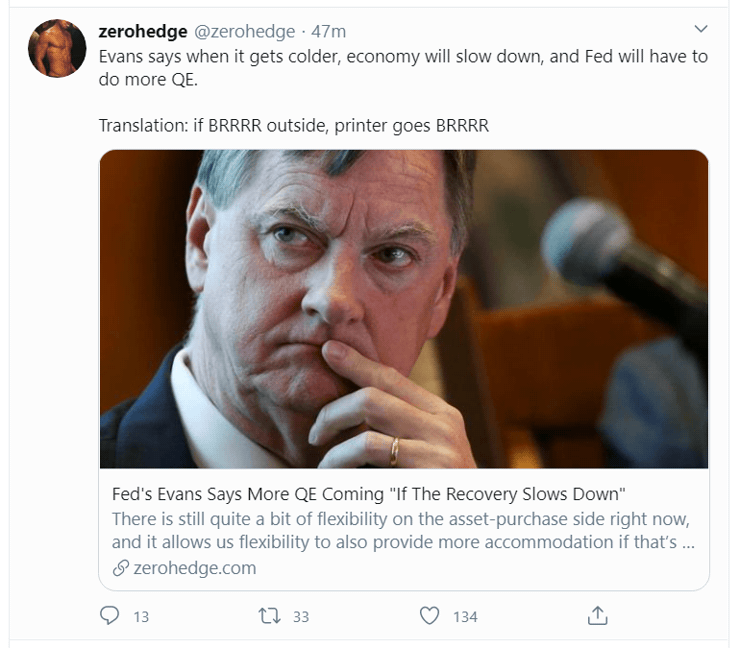740x648 pixels.
Task: Click the zerohedge.com domain link
Action: (194, 568)
